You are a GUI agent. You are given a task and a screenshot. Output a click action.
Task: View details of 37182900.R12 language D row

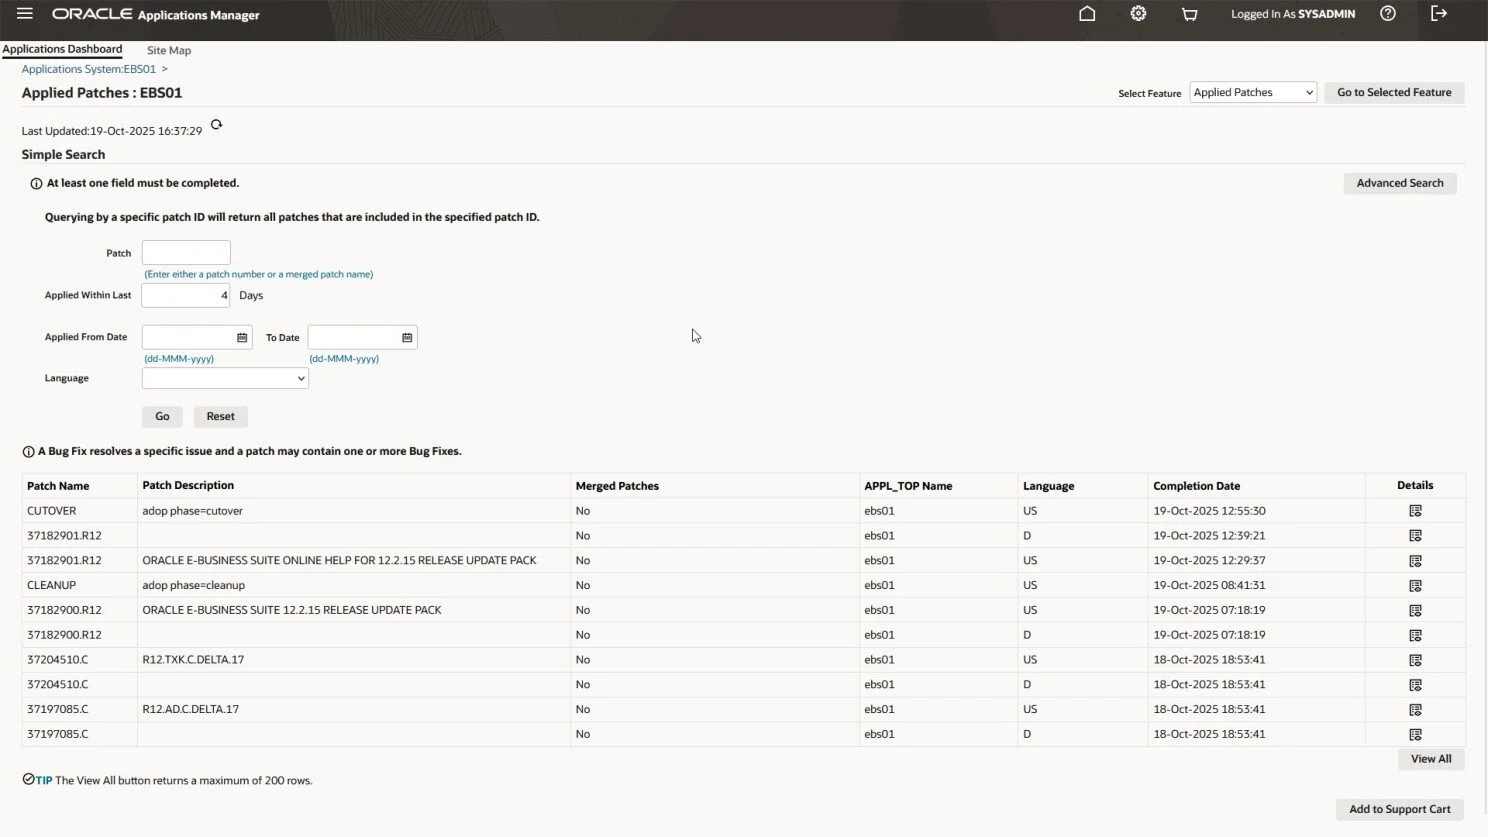tap(1415, 635)
